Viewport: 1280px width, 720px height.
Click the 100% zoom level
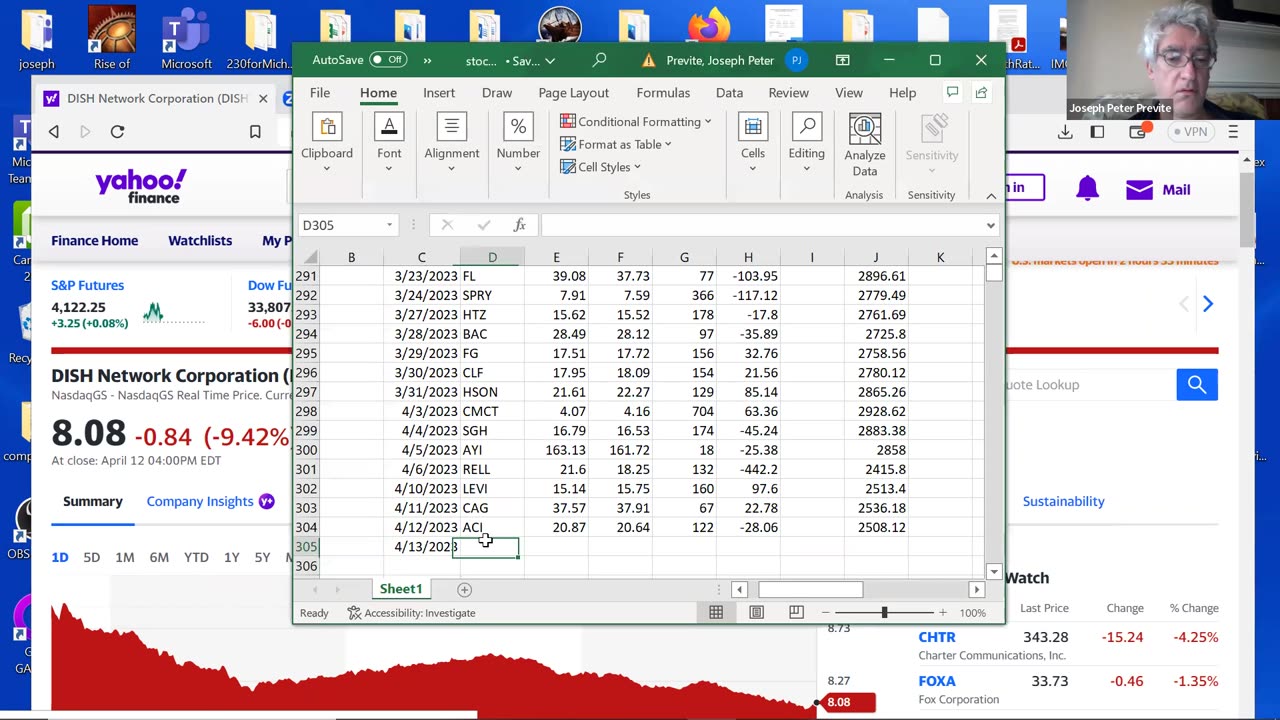pos(973,613)
